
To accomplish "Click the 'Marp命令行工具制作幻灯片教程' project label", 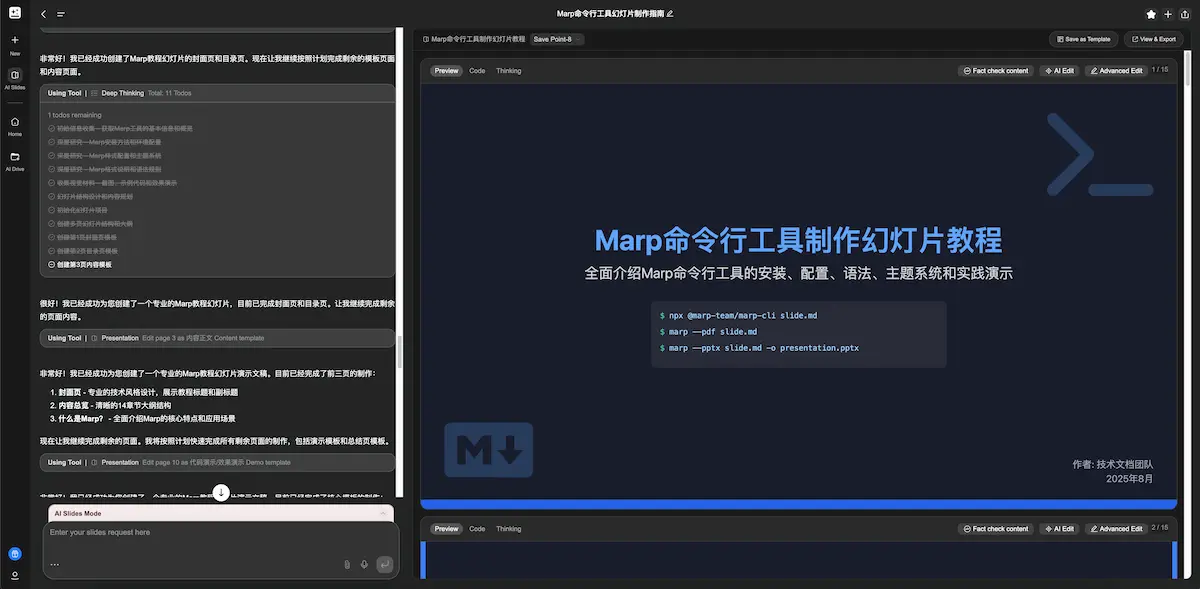I will point(478,39).
